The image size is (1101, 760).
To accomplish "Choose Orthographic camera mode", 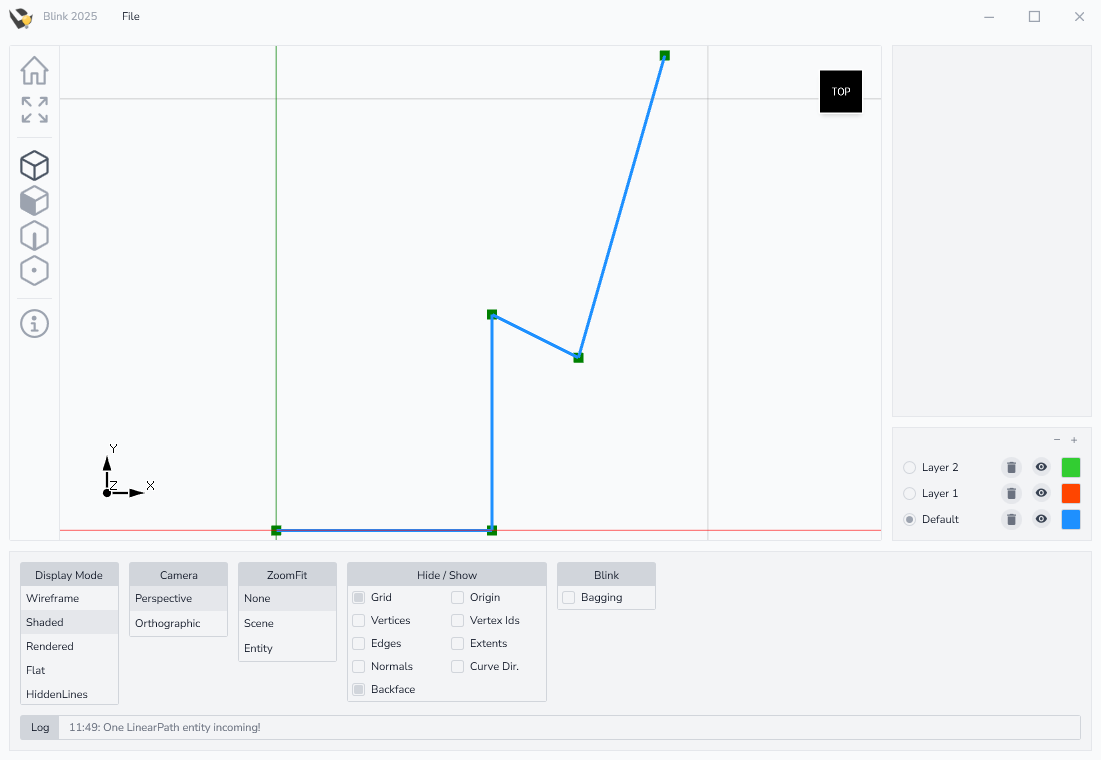I will click(167, 623).
